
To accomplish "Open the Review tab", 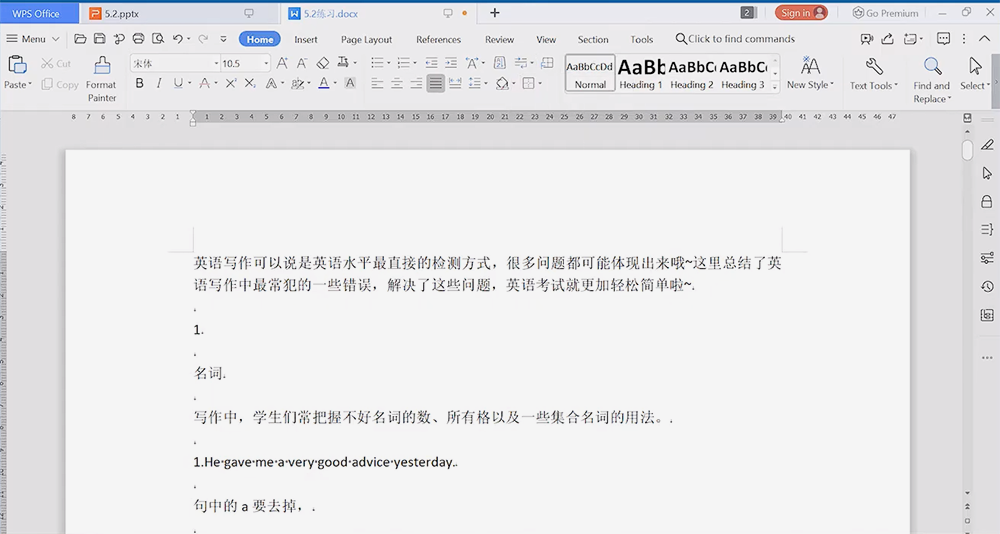I will (499, 40).
